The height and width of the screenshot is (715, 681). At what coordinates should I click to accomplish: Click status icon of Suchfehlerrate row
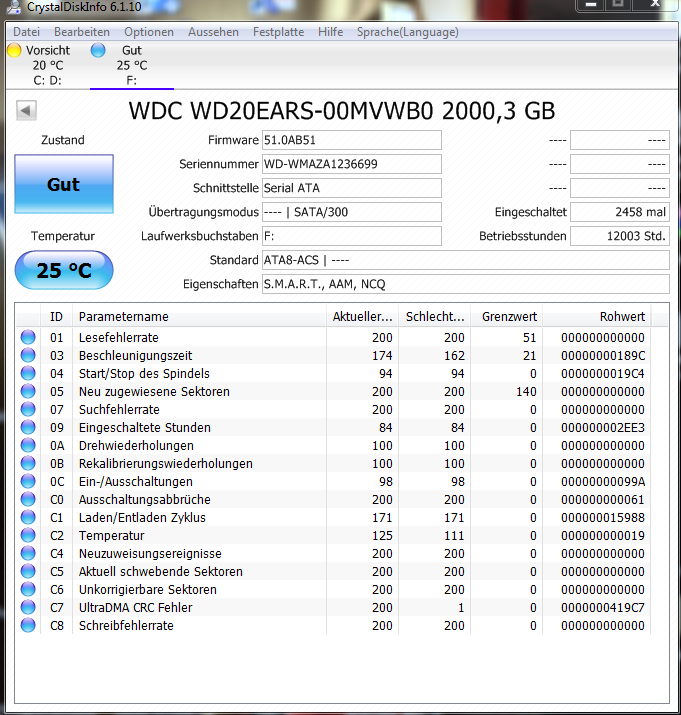tap(28, 409)
